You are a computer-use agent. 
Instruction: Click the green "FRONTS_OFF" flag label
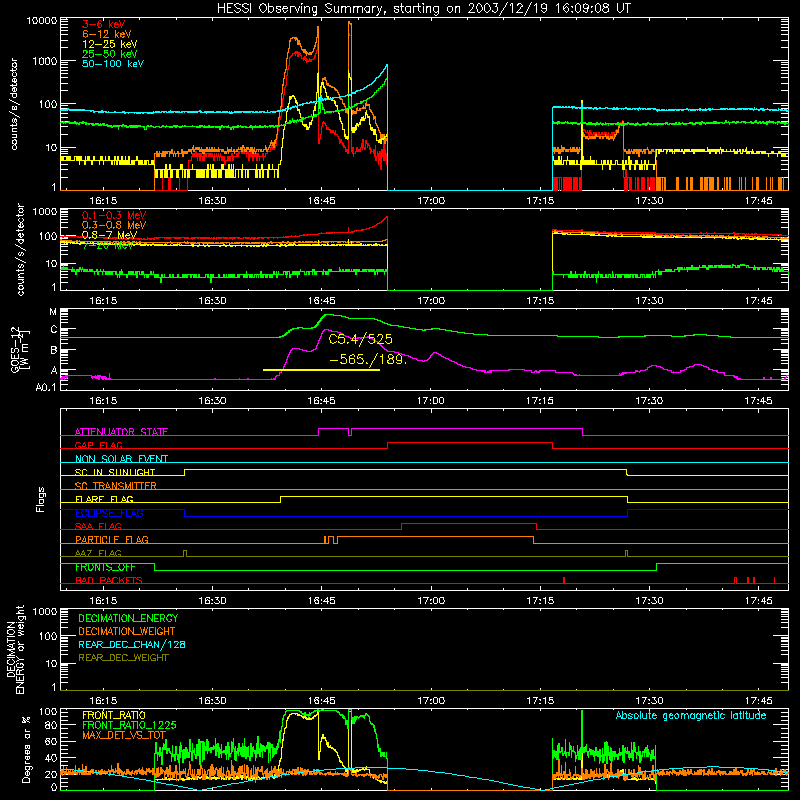pyautogui.click(x=105, y=567)
